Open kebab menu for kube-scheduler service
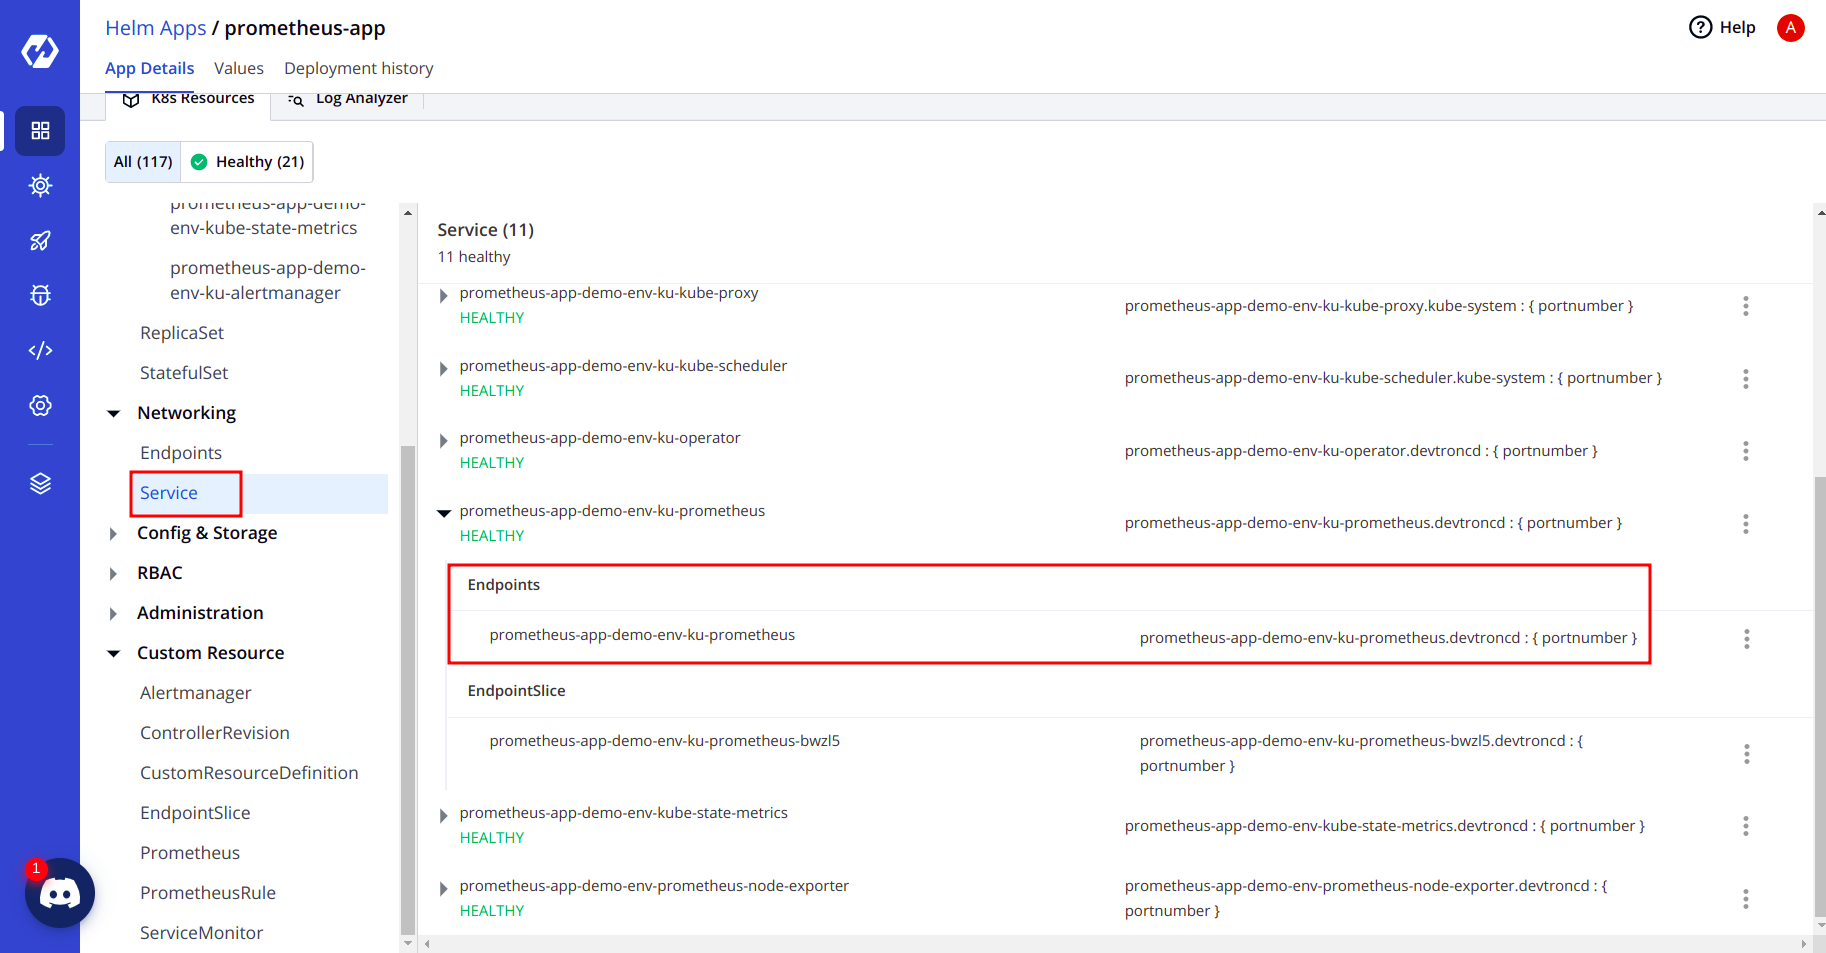 pyautogui.click(x=1746, y=379)
